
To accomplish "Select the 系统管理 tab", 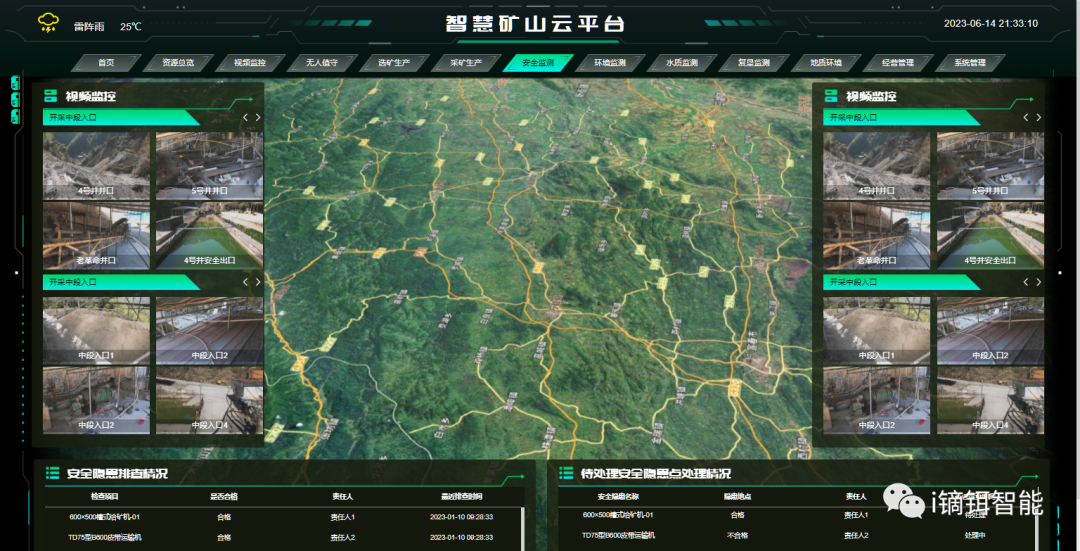I will (969, 63).
